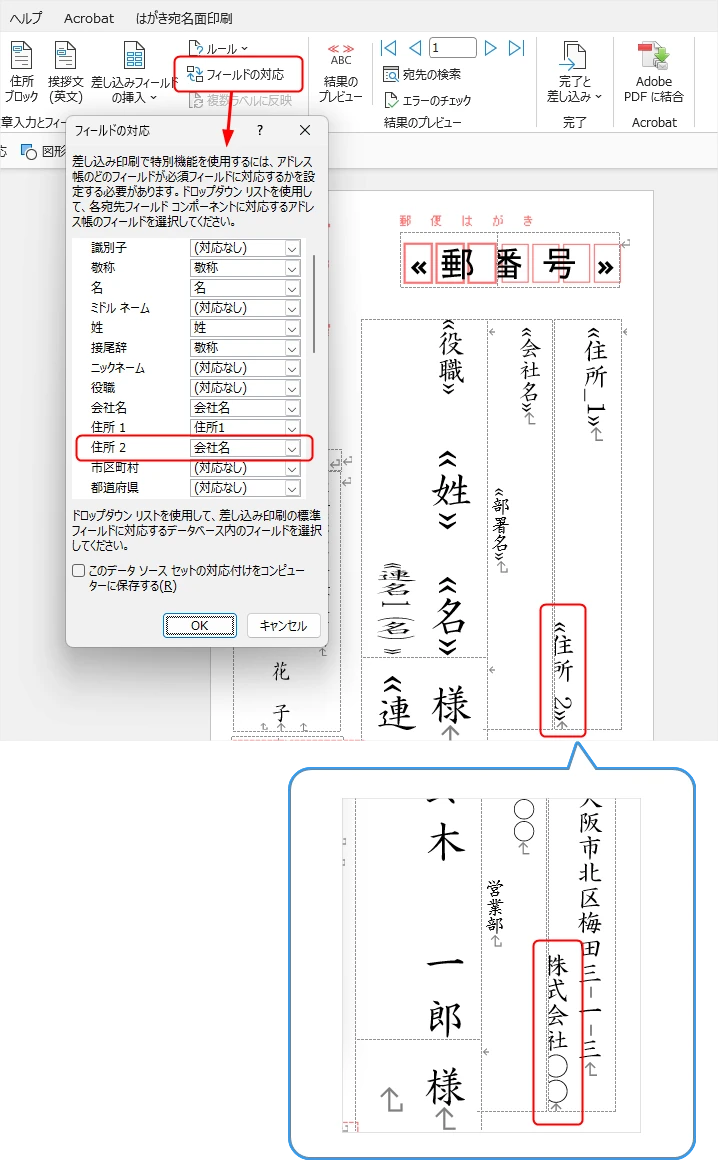Open 宛先の検索 recipient search
This screenshot has height=1164, width=718.
coord(422,74)
